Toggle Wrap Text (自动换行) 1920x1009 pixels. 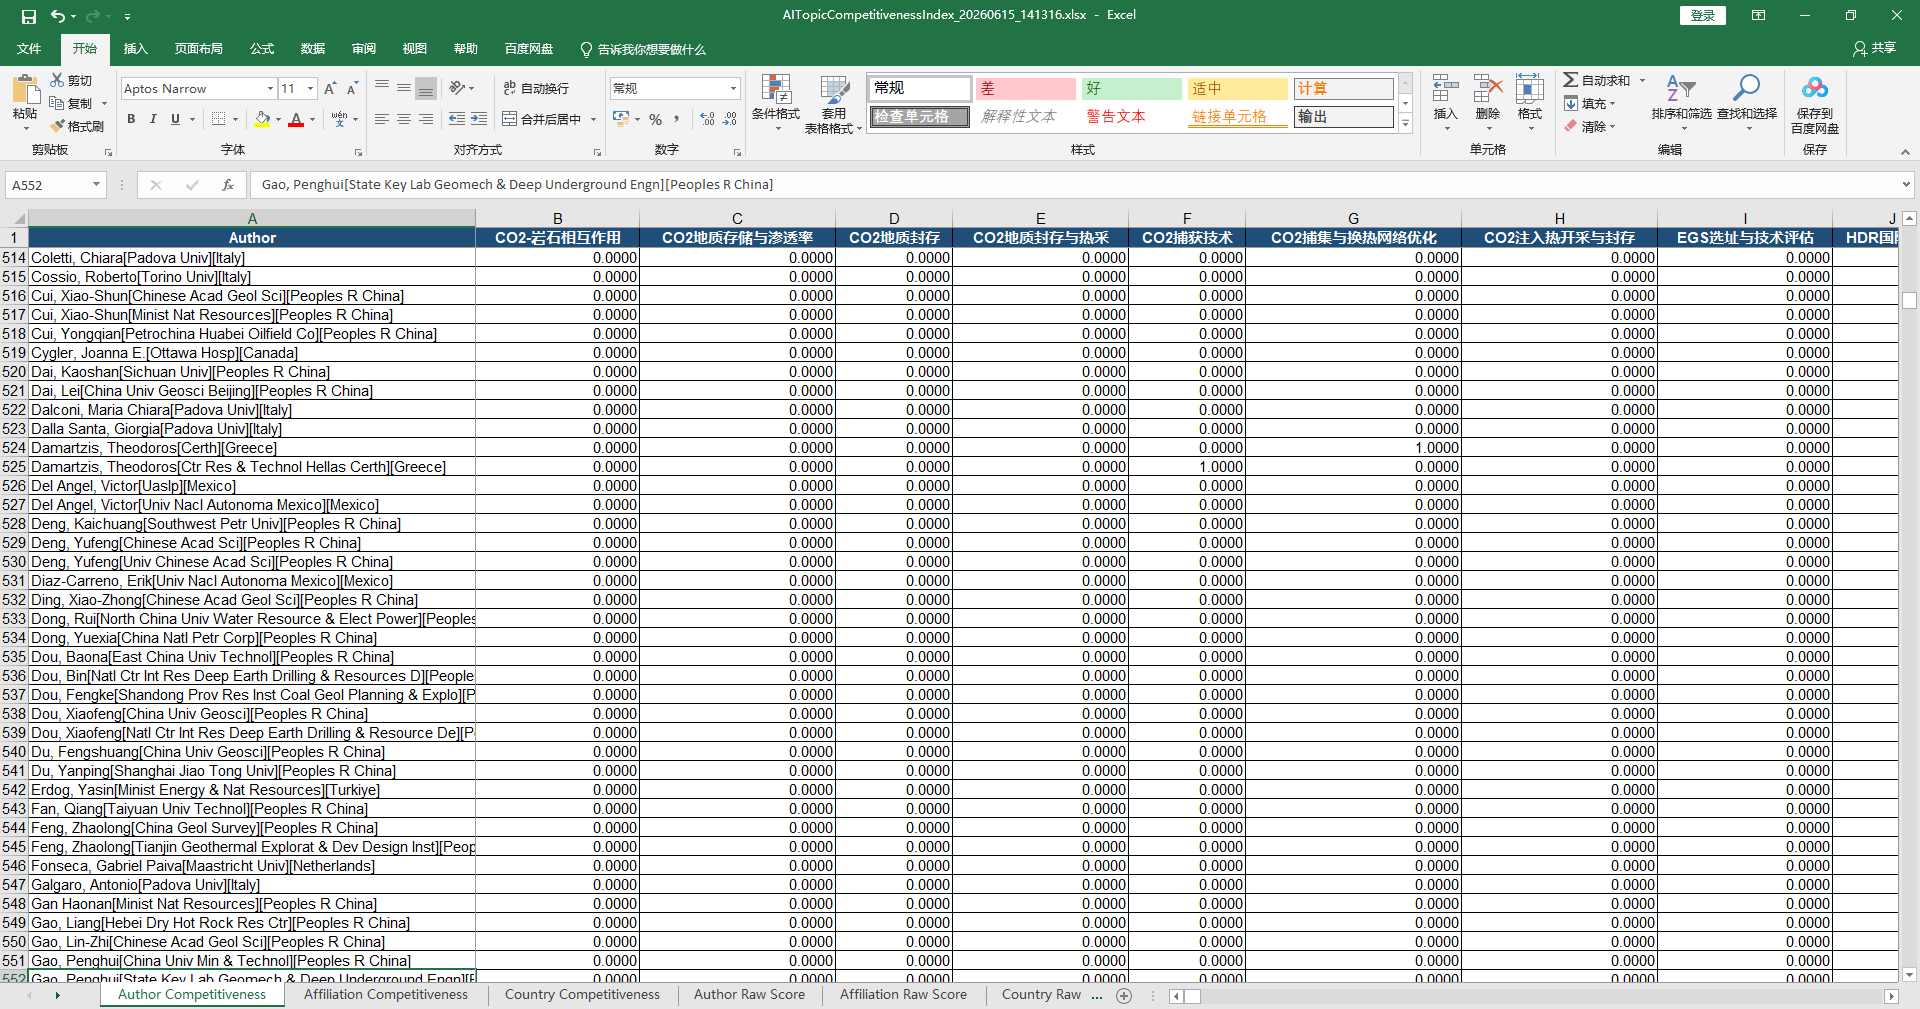click(x=537, y=88)
